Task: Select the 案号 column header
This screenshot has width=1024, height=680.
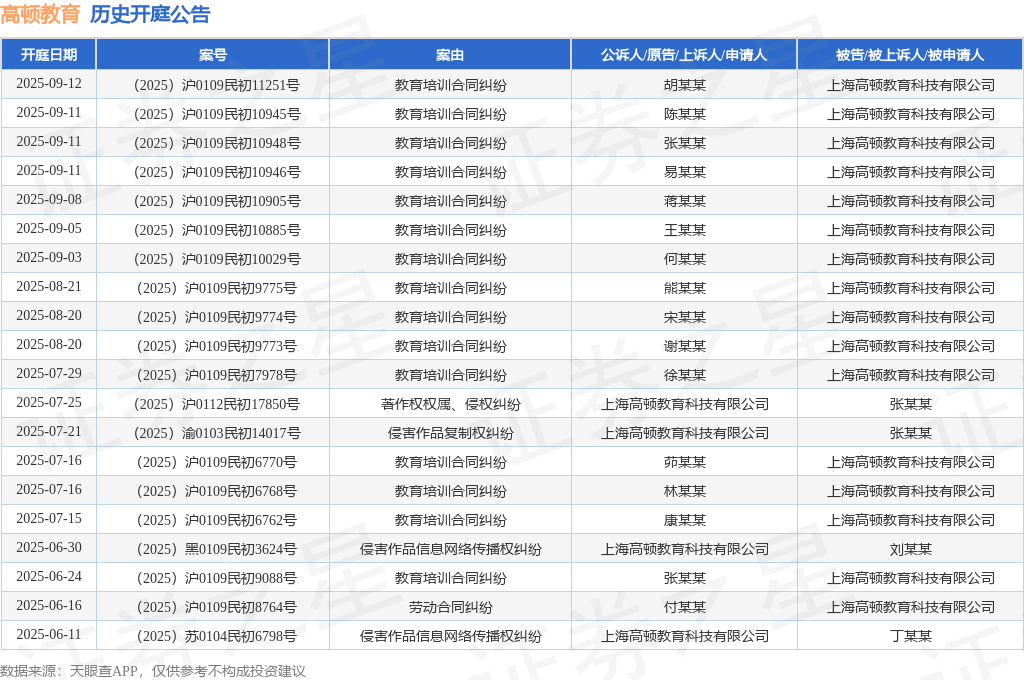Action: (213, 55)
